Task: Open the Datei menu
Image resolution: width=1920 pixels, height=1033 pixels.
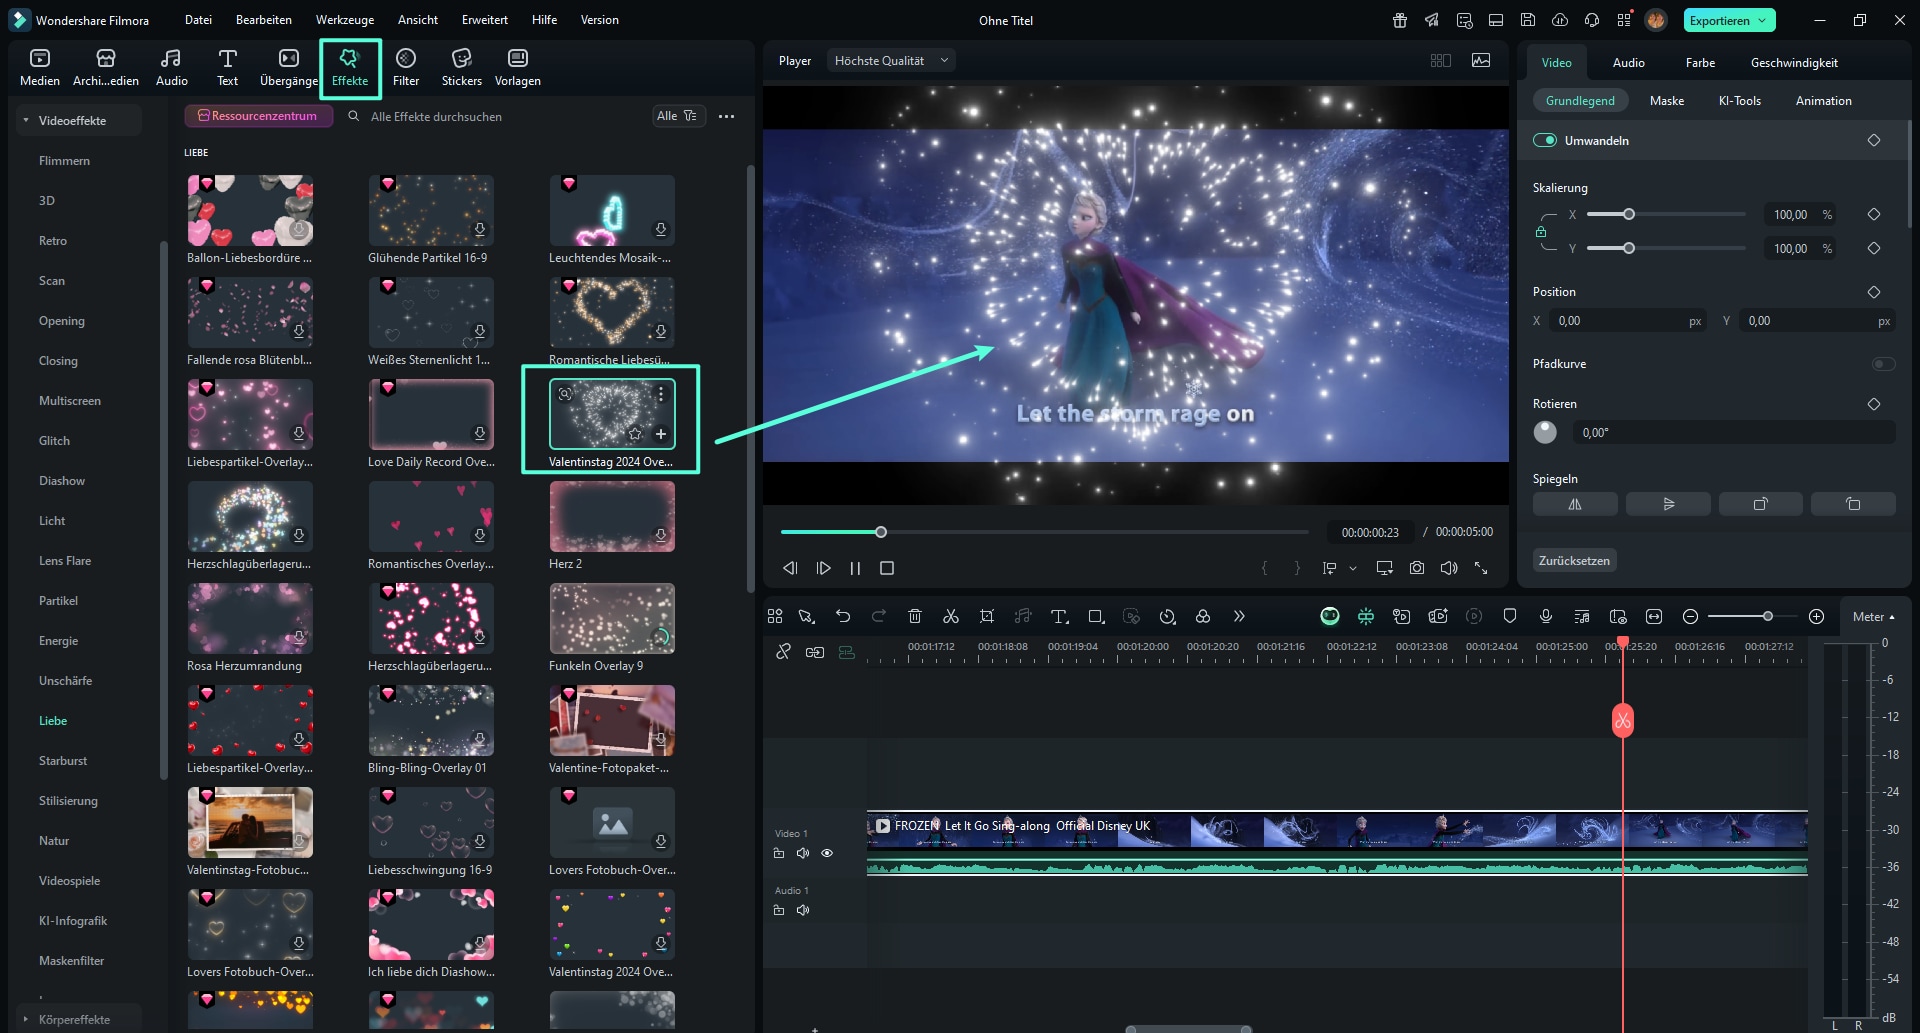Action: click(198, 20)
